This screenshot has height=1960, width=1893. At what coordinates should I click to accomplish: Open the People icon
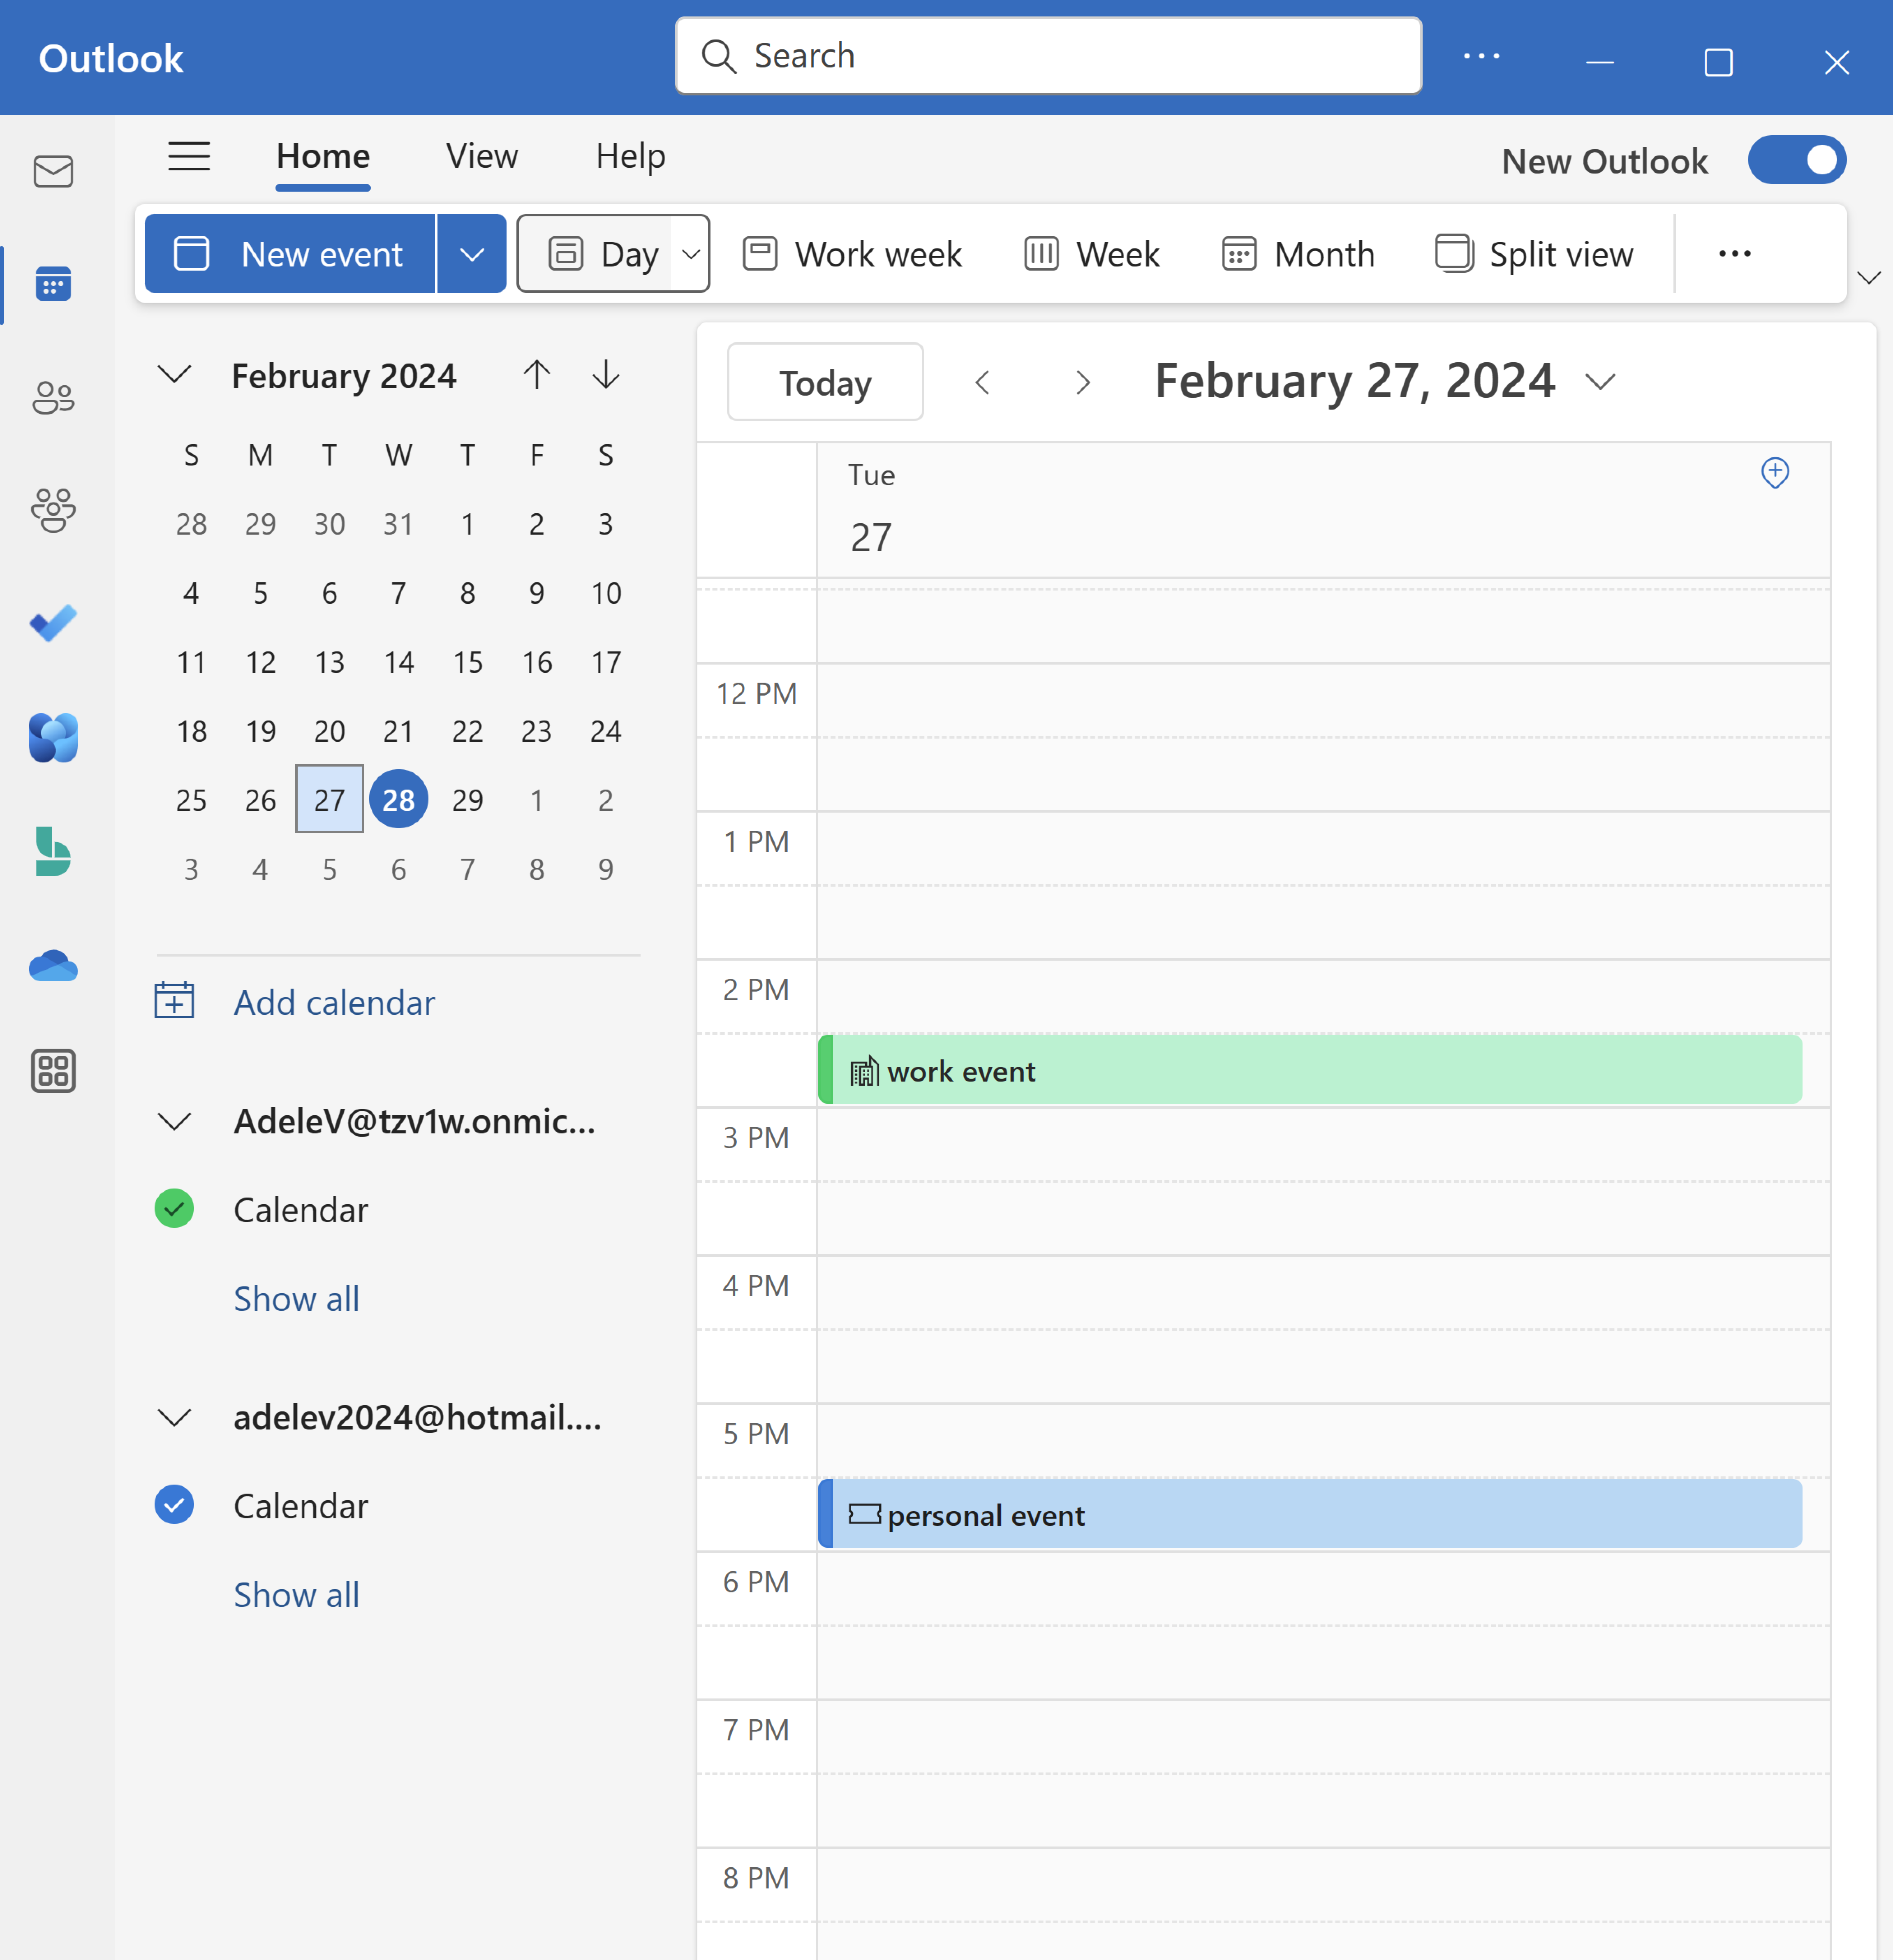pyautogui.click(x=53, y=397)
